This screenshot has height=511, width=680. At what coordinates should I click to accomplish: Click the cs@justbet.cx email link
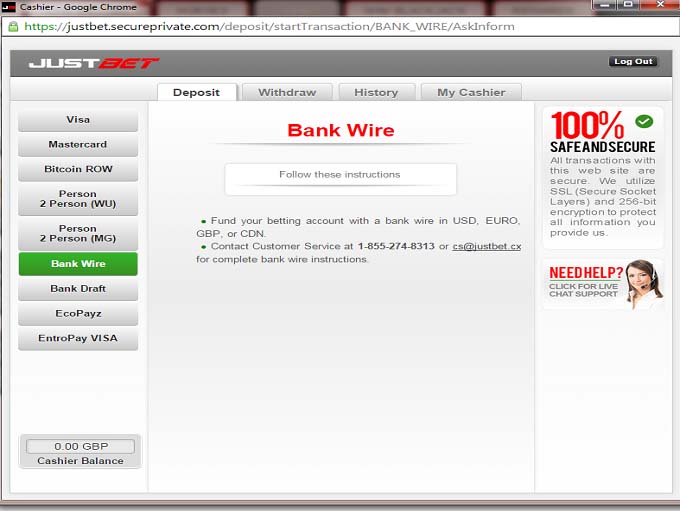pos(486,246)
